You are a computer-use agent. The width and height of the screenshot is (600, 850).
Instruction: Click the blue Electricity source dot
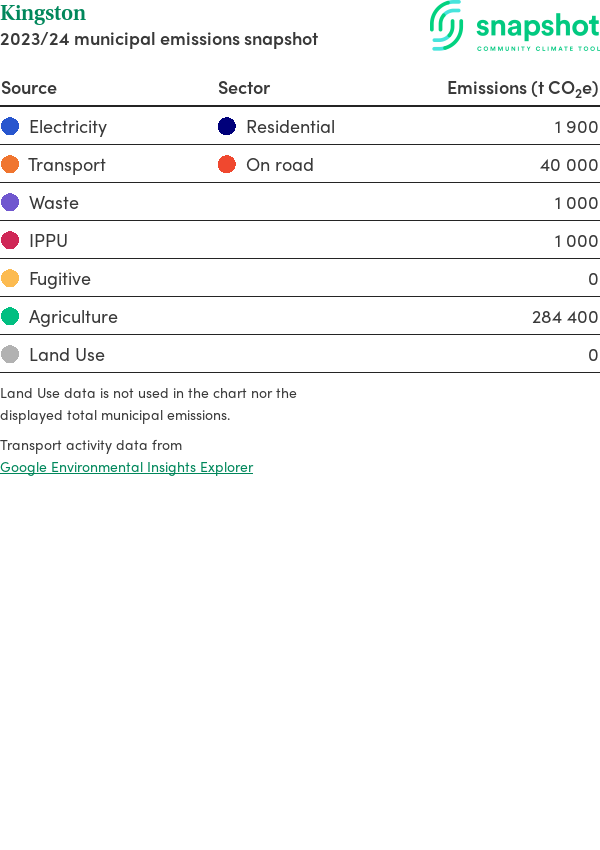pos(10,126)
